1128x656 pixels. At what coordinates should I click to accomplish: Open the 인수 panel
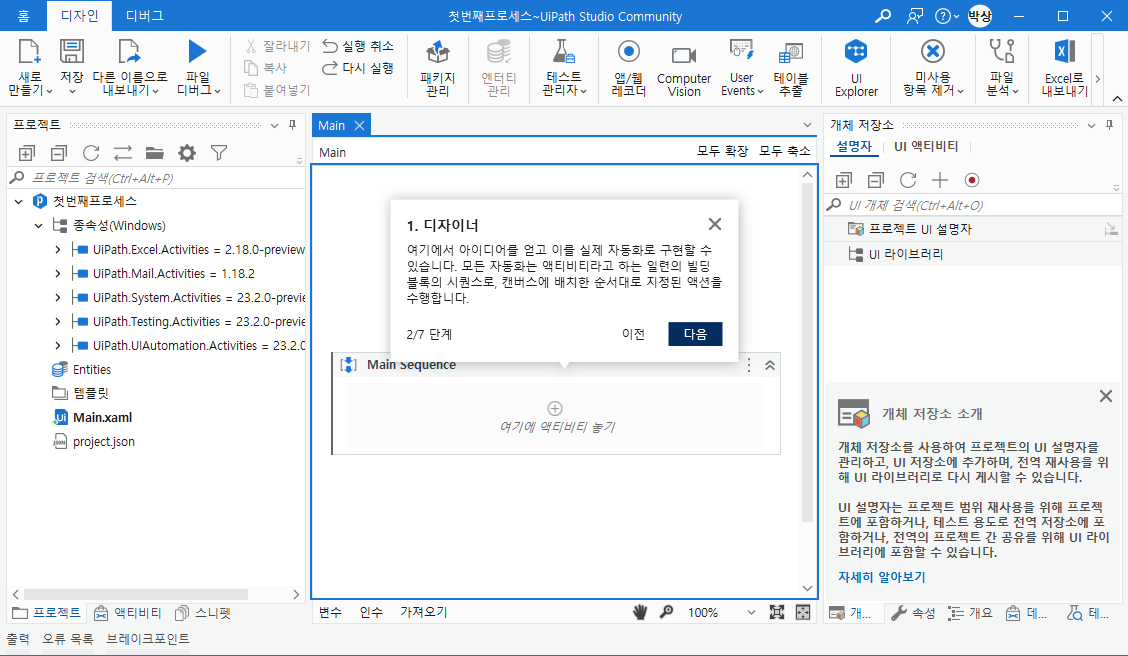(371, 612)
